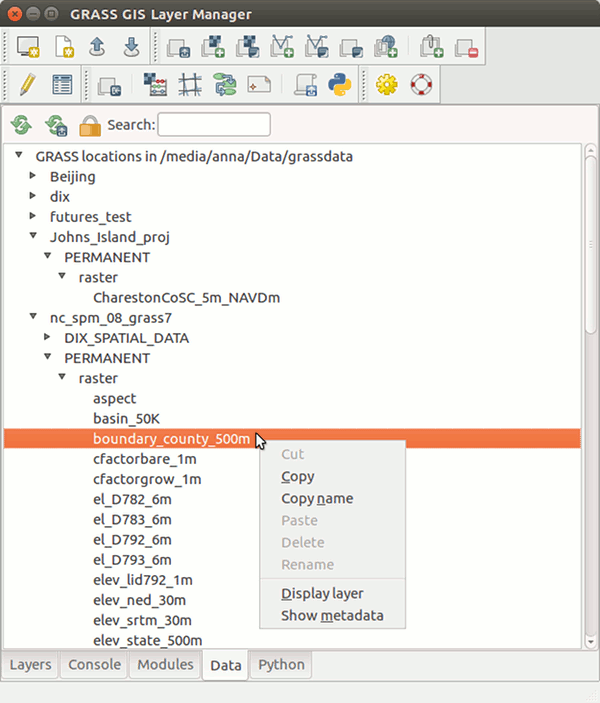The width and height of the screenshot is (600, 703).
Task: Expand the DIX_SPATIAL_DATA mapset
Action: (x=48, y=337)
